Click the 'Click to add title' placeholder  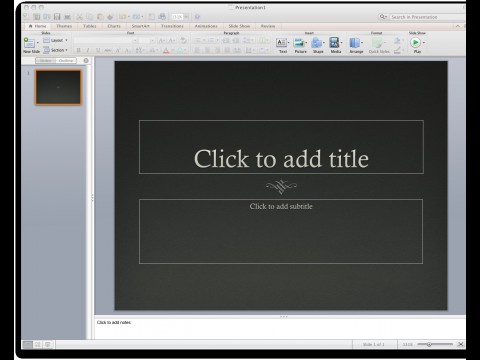[x=281, y=147]
